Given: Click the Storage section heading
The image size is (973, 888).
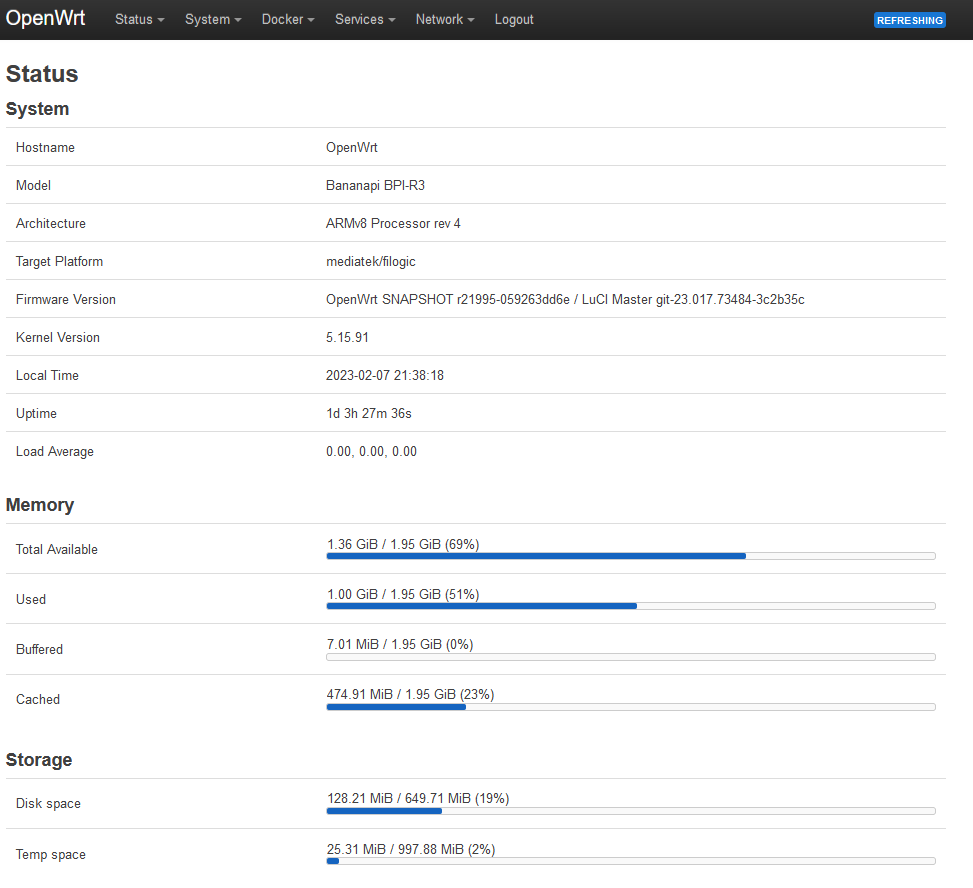Looking at the screenshot, I should (39, 760).
